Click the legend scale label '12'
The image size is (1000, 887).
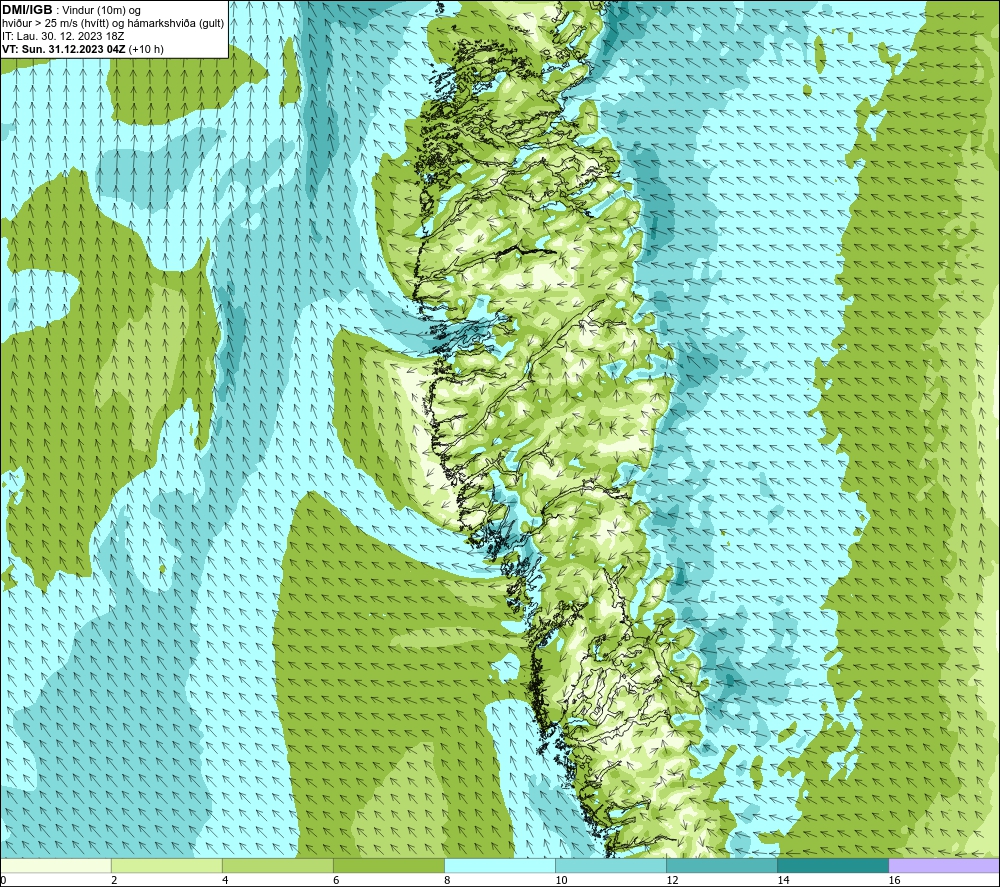click(672, 881)
